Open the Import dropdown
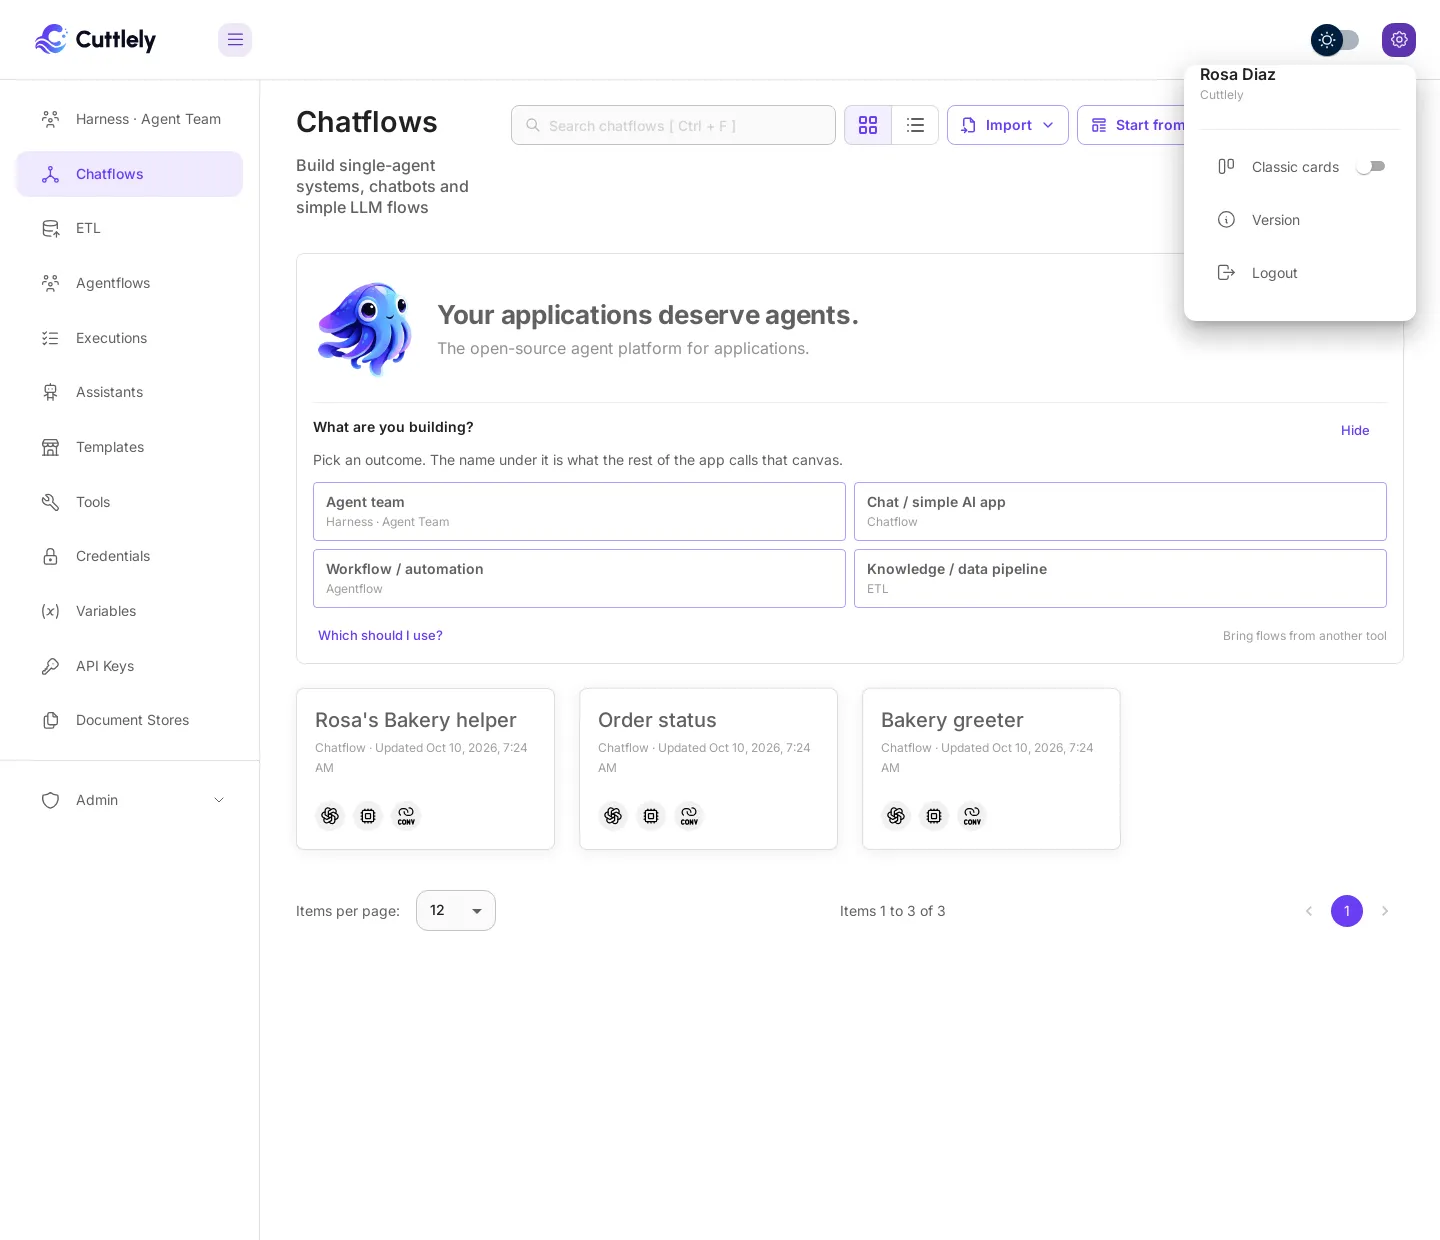The height and width of the screenshot is (1240, 1440). (1008, 125)
